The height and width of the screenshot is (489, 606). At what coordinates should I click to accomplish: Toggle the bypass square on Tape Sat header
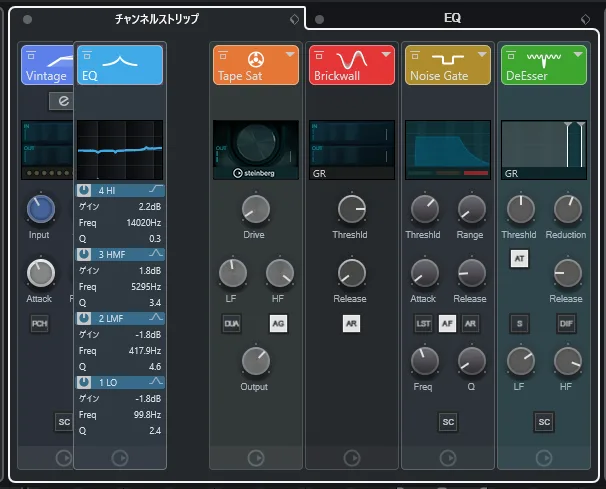click(223, 55)
